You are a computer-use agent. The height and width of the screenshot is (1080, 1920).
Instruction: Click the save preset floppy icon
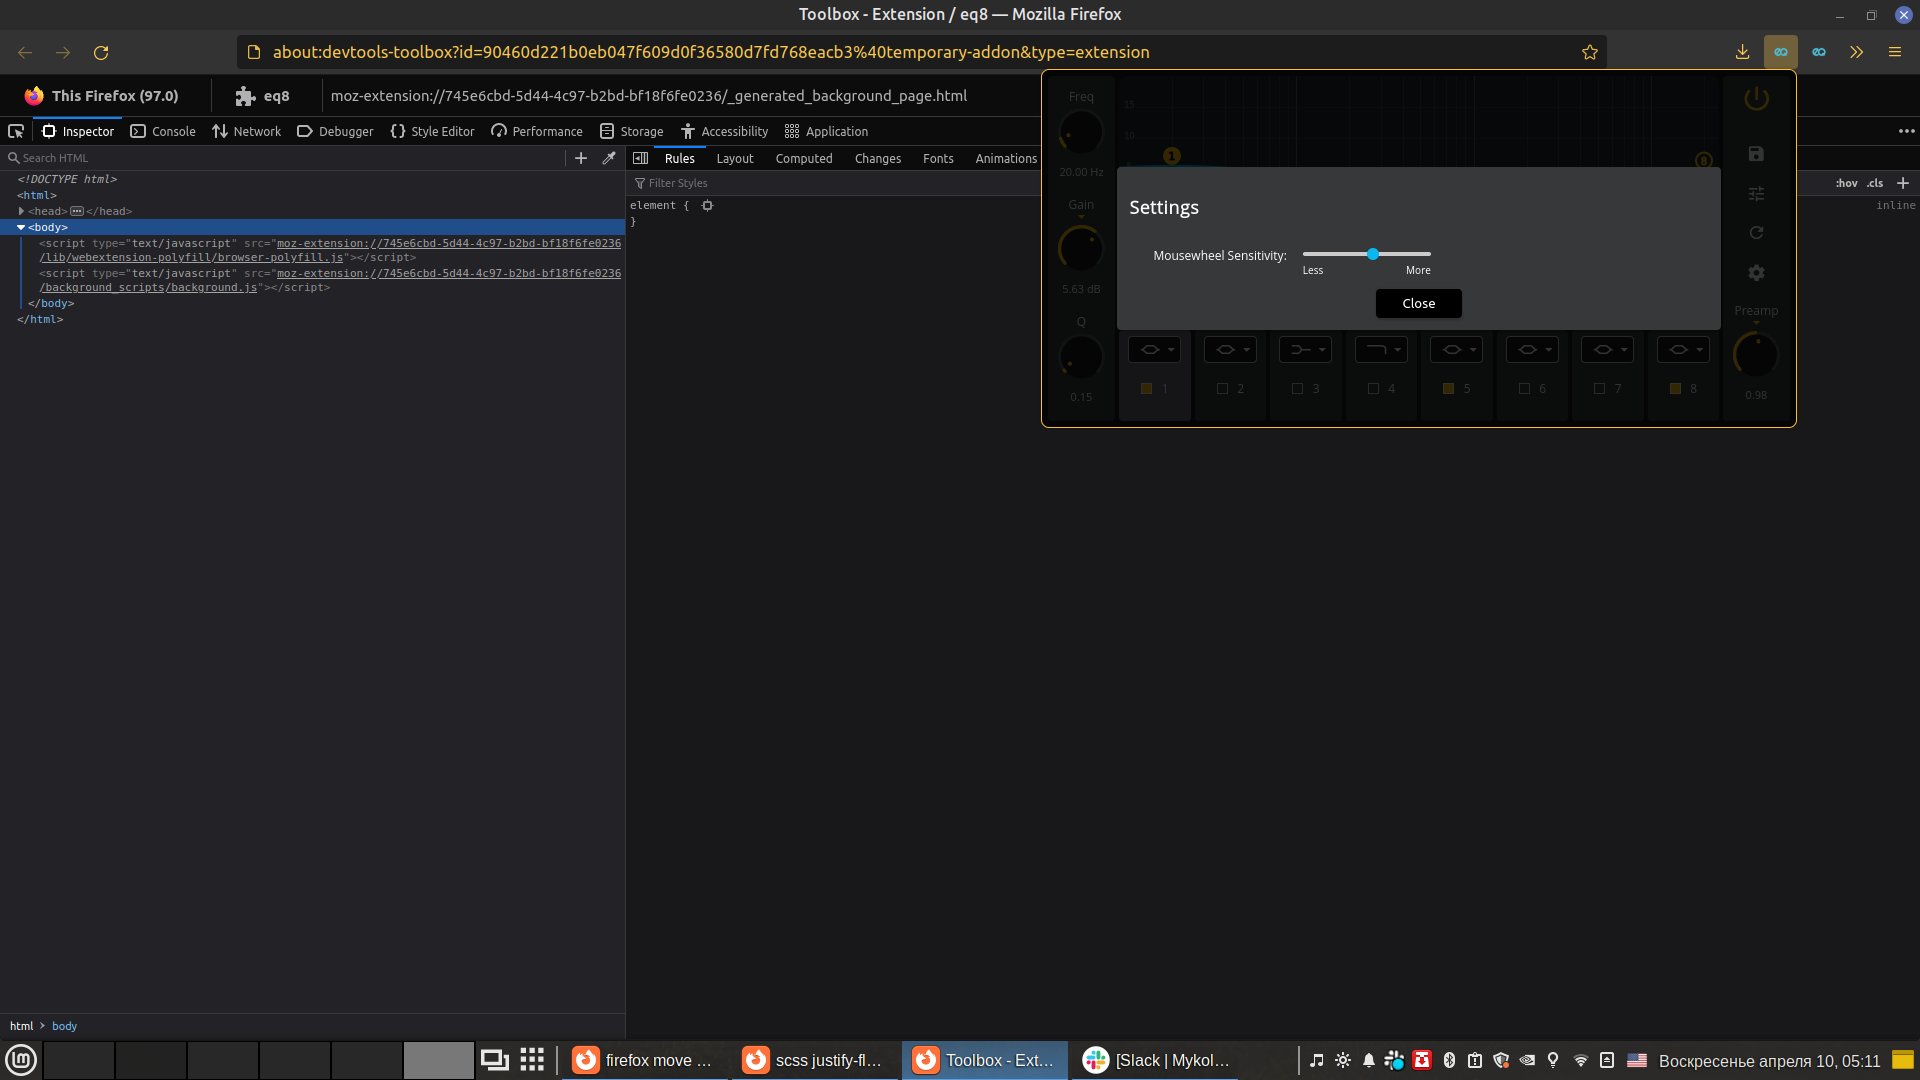[1756, 154]
